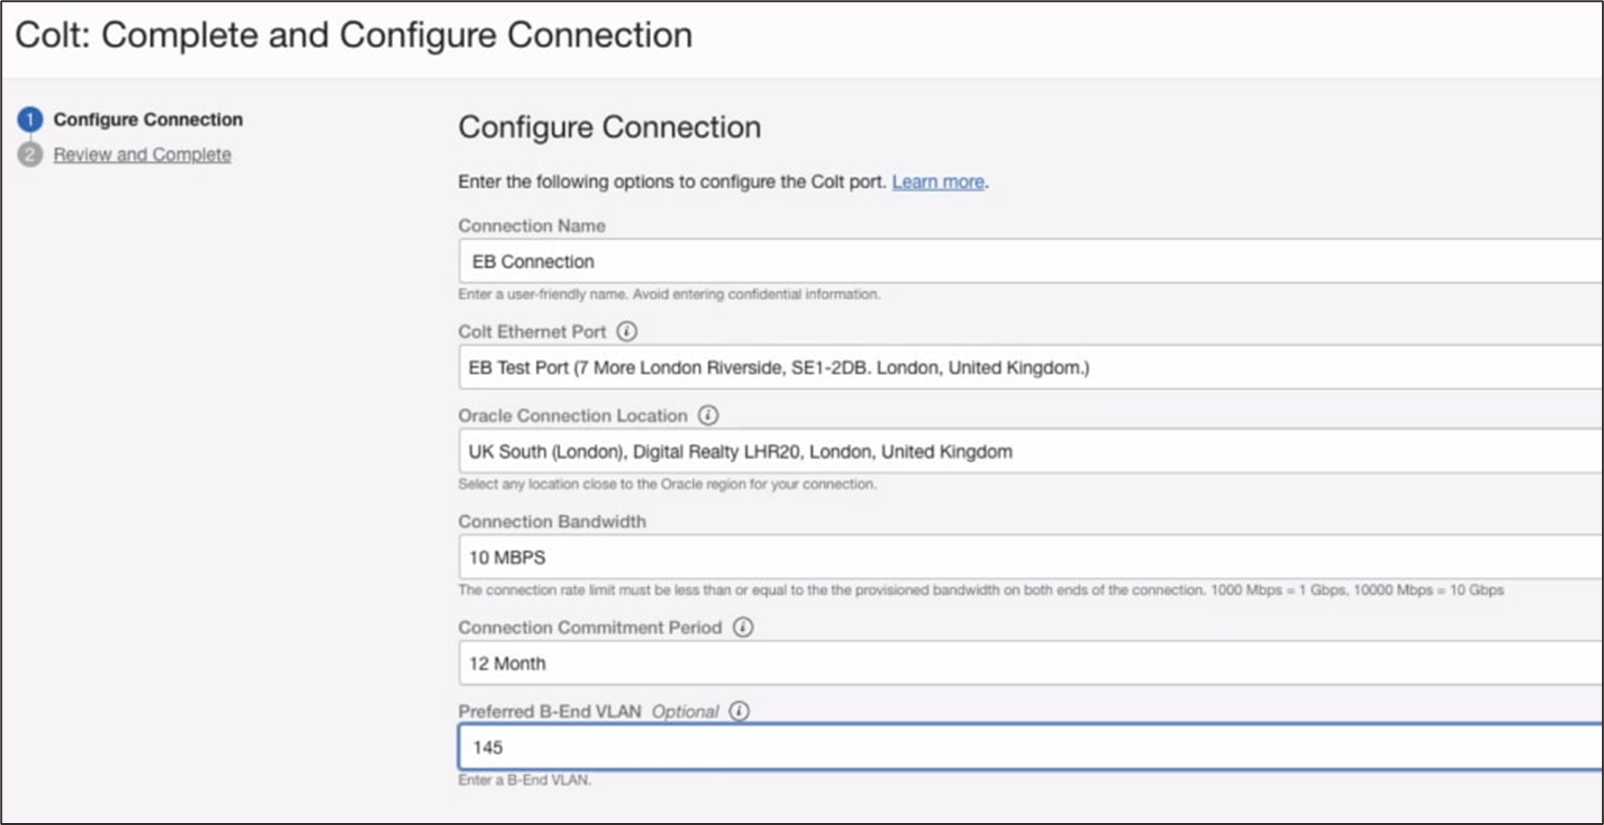
Task: Click the Colt Ethernet Port label
Action: 532,331
